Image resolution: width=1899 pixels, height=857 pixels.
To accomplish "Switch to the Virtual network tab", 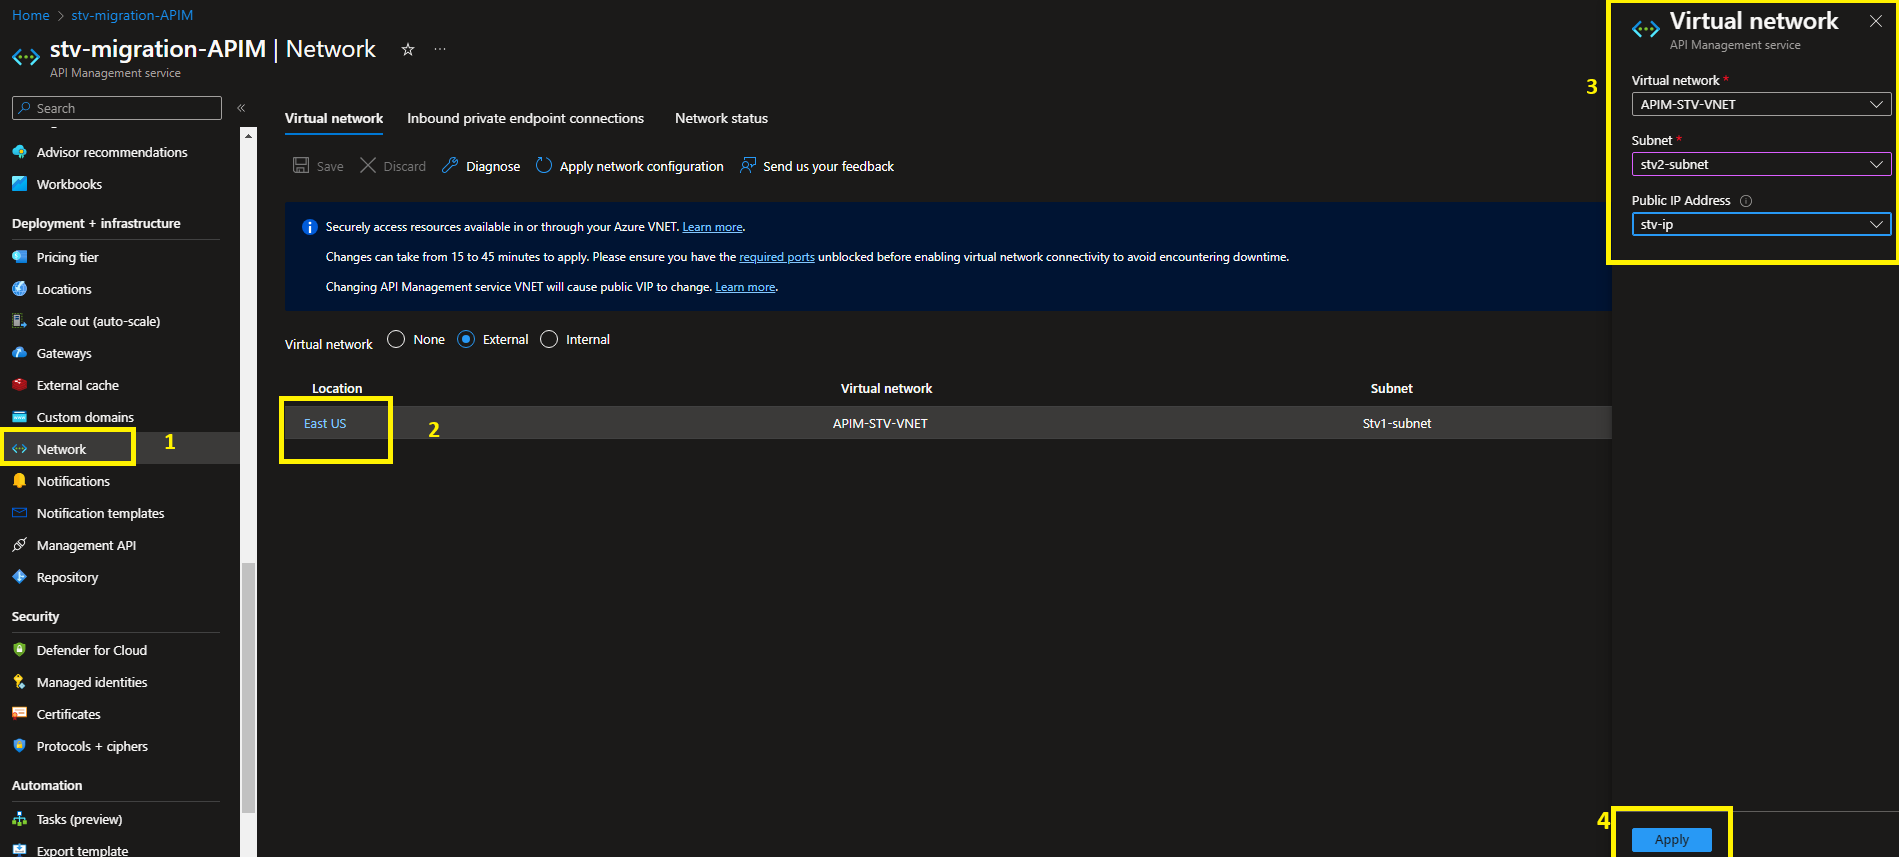I will (334, 118).
